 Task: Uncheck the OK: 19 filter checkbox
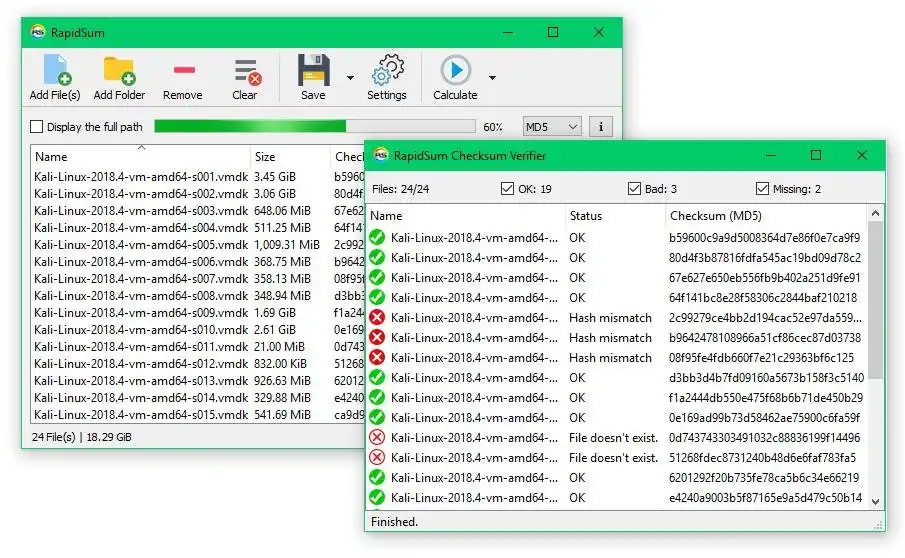coord(507,189)
